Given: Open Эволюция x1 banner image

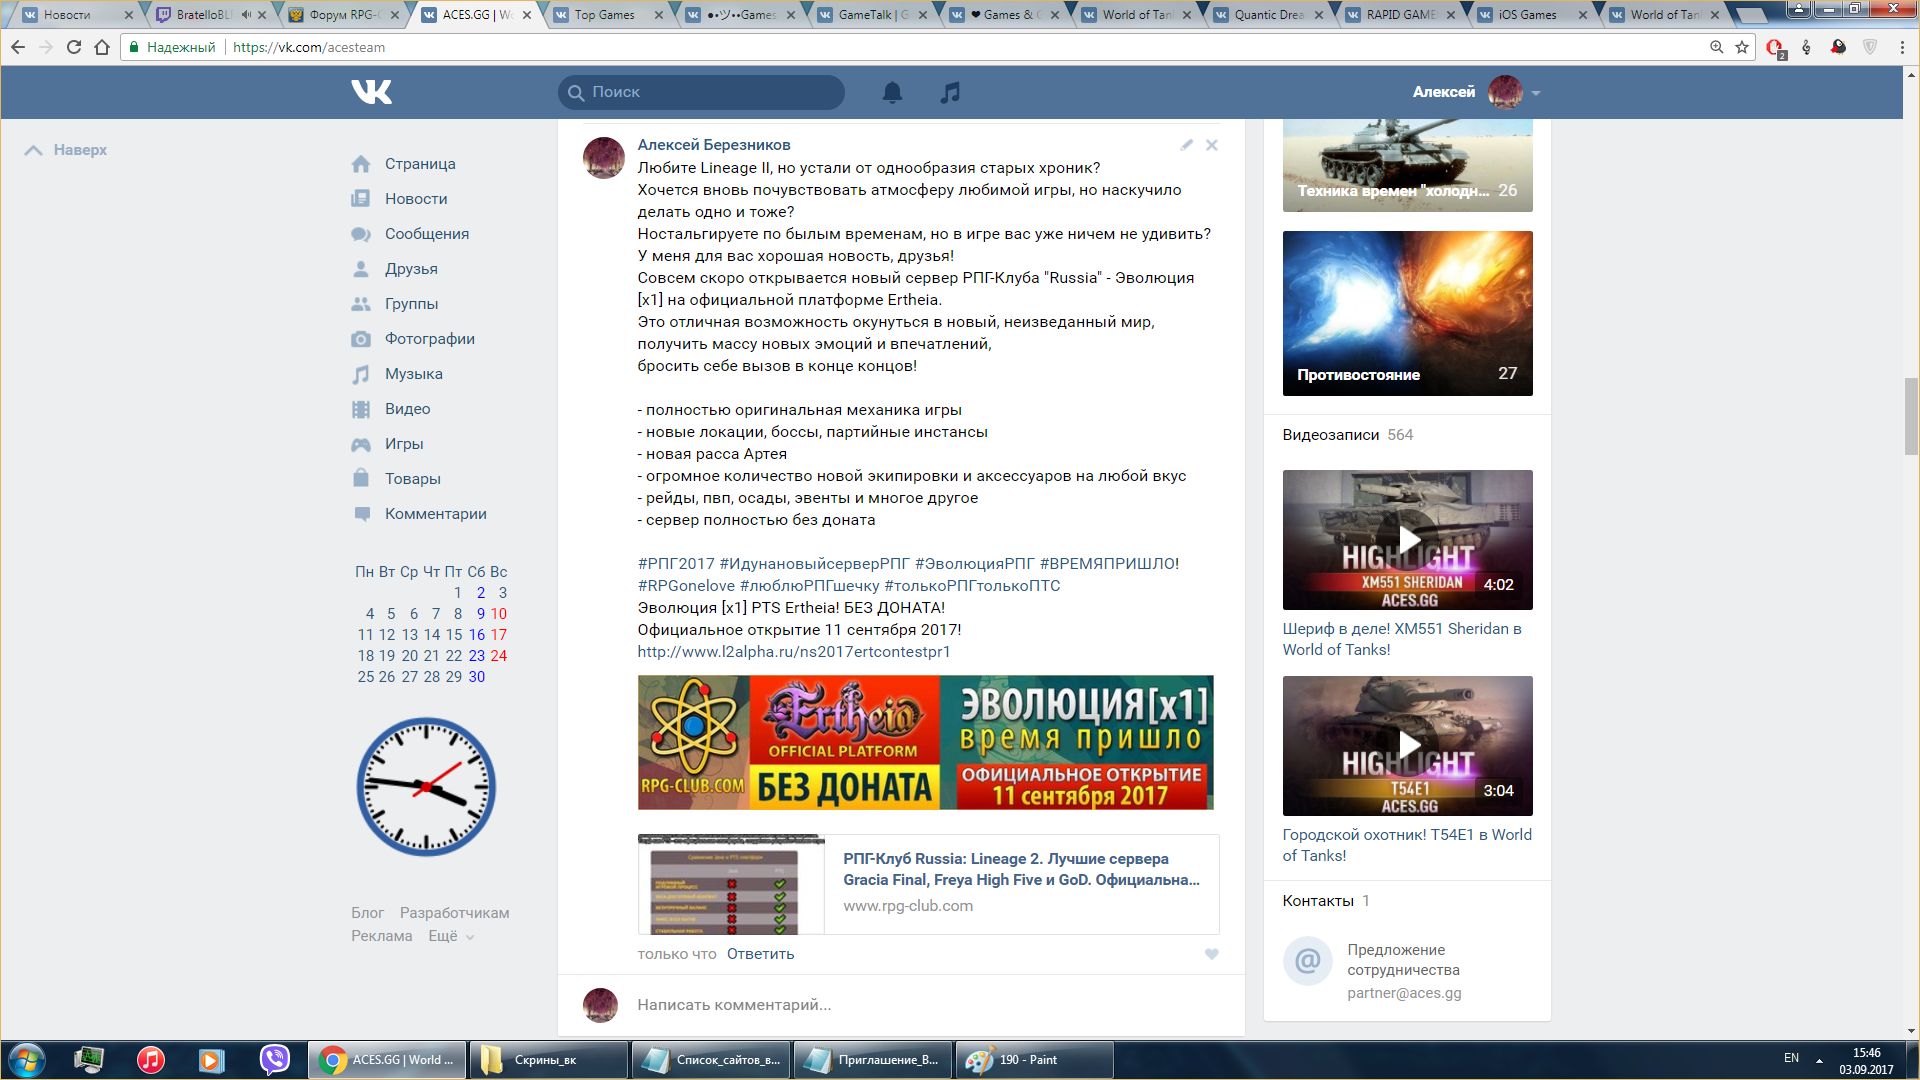Looking at the screenshot, I should click(925, 742).
